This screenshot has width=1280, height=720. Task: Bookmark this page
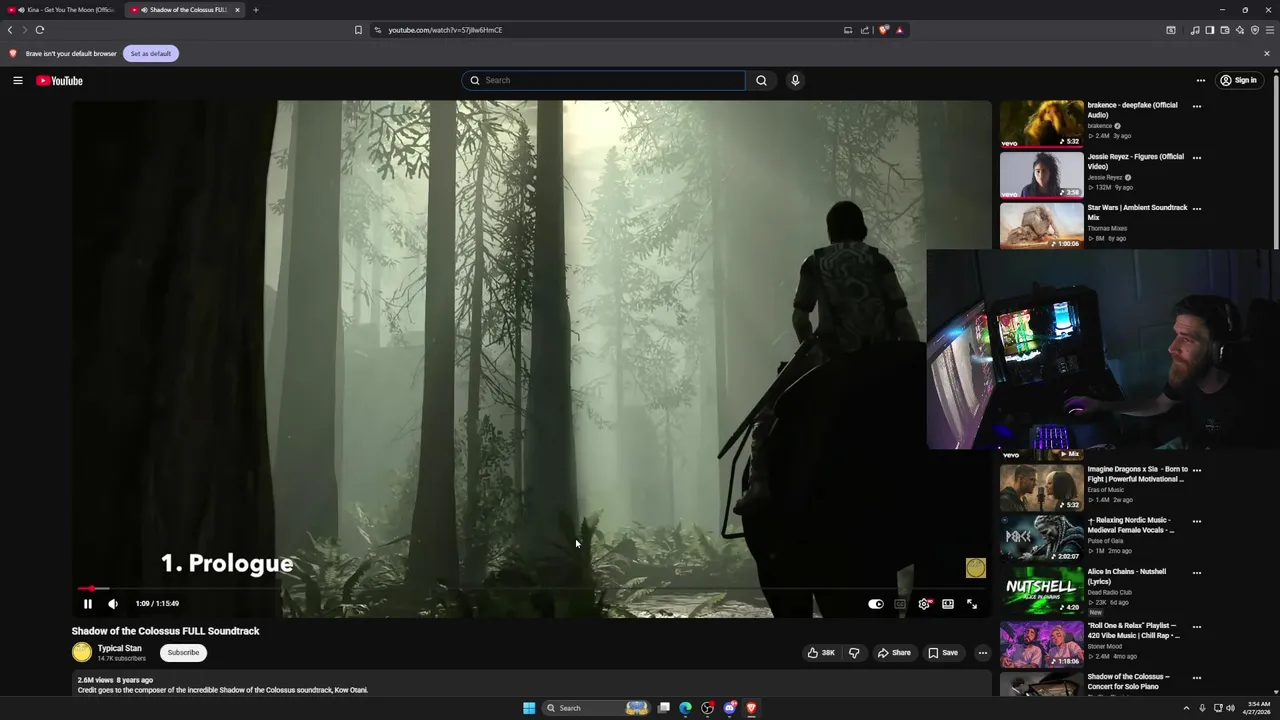[358, 30]
